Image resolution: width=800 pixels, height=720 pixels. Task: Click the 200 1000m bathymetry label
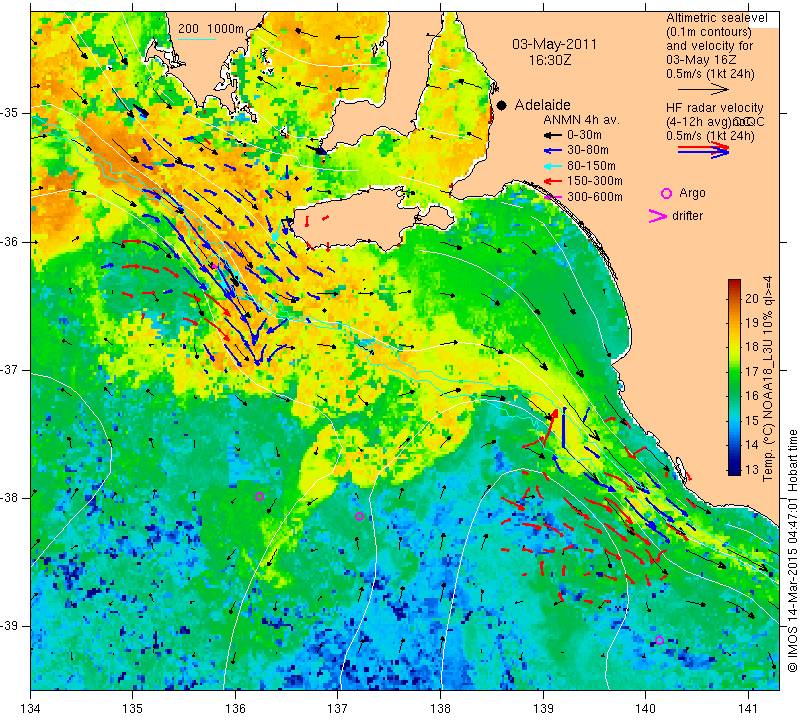click(211, 29)
